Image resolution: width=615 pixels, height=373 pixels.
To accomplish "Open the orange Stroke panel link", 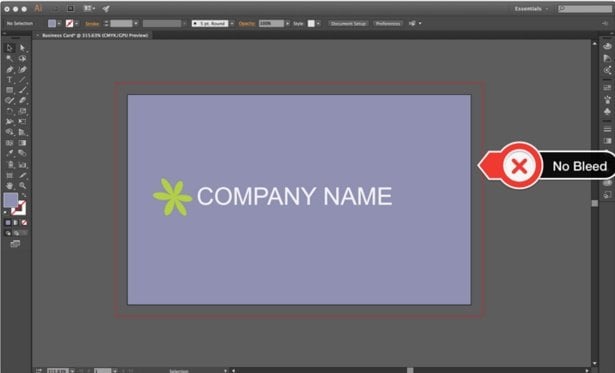I will point(92,24).
